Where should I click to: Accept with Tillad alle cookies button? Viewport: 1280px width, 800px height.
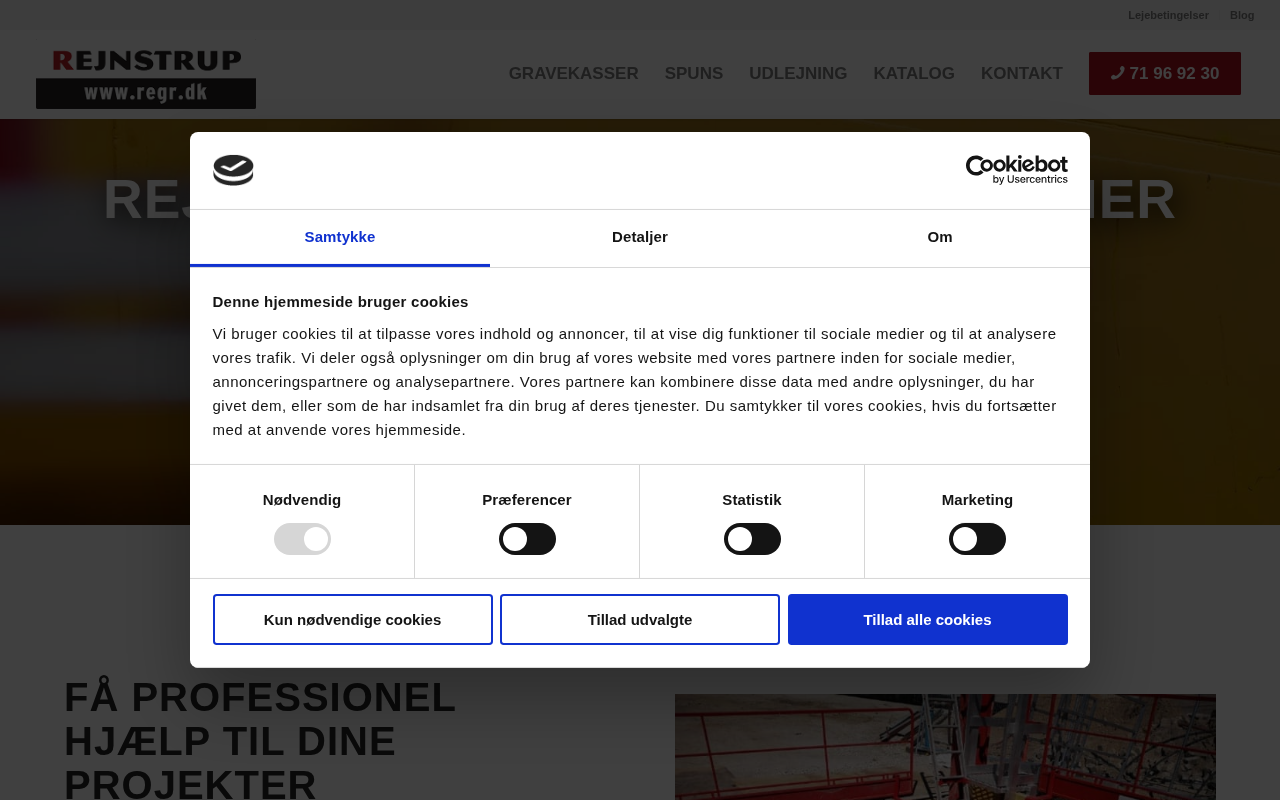(928, 619)
